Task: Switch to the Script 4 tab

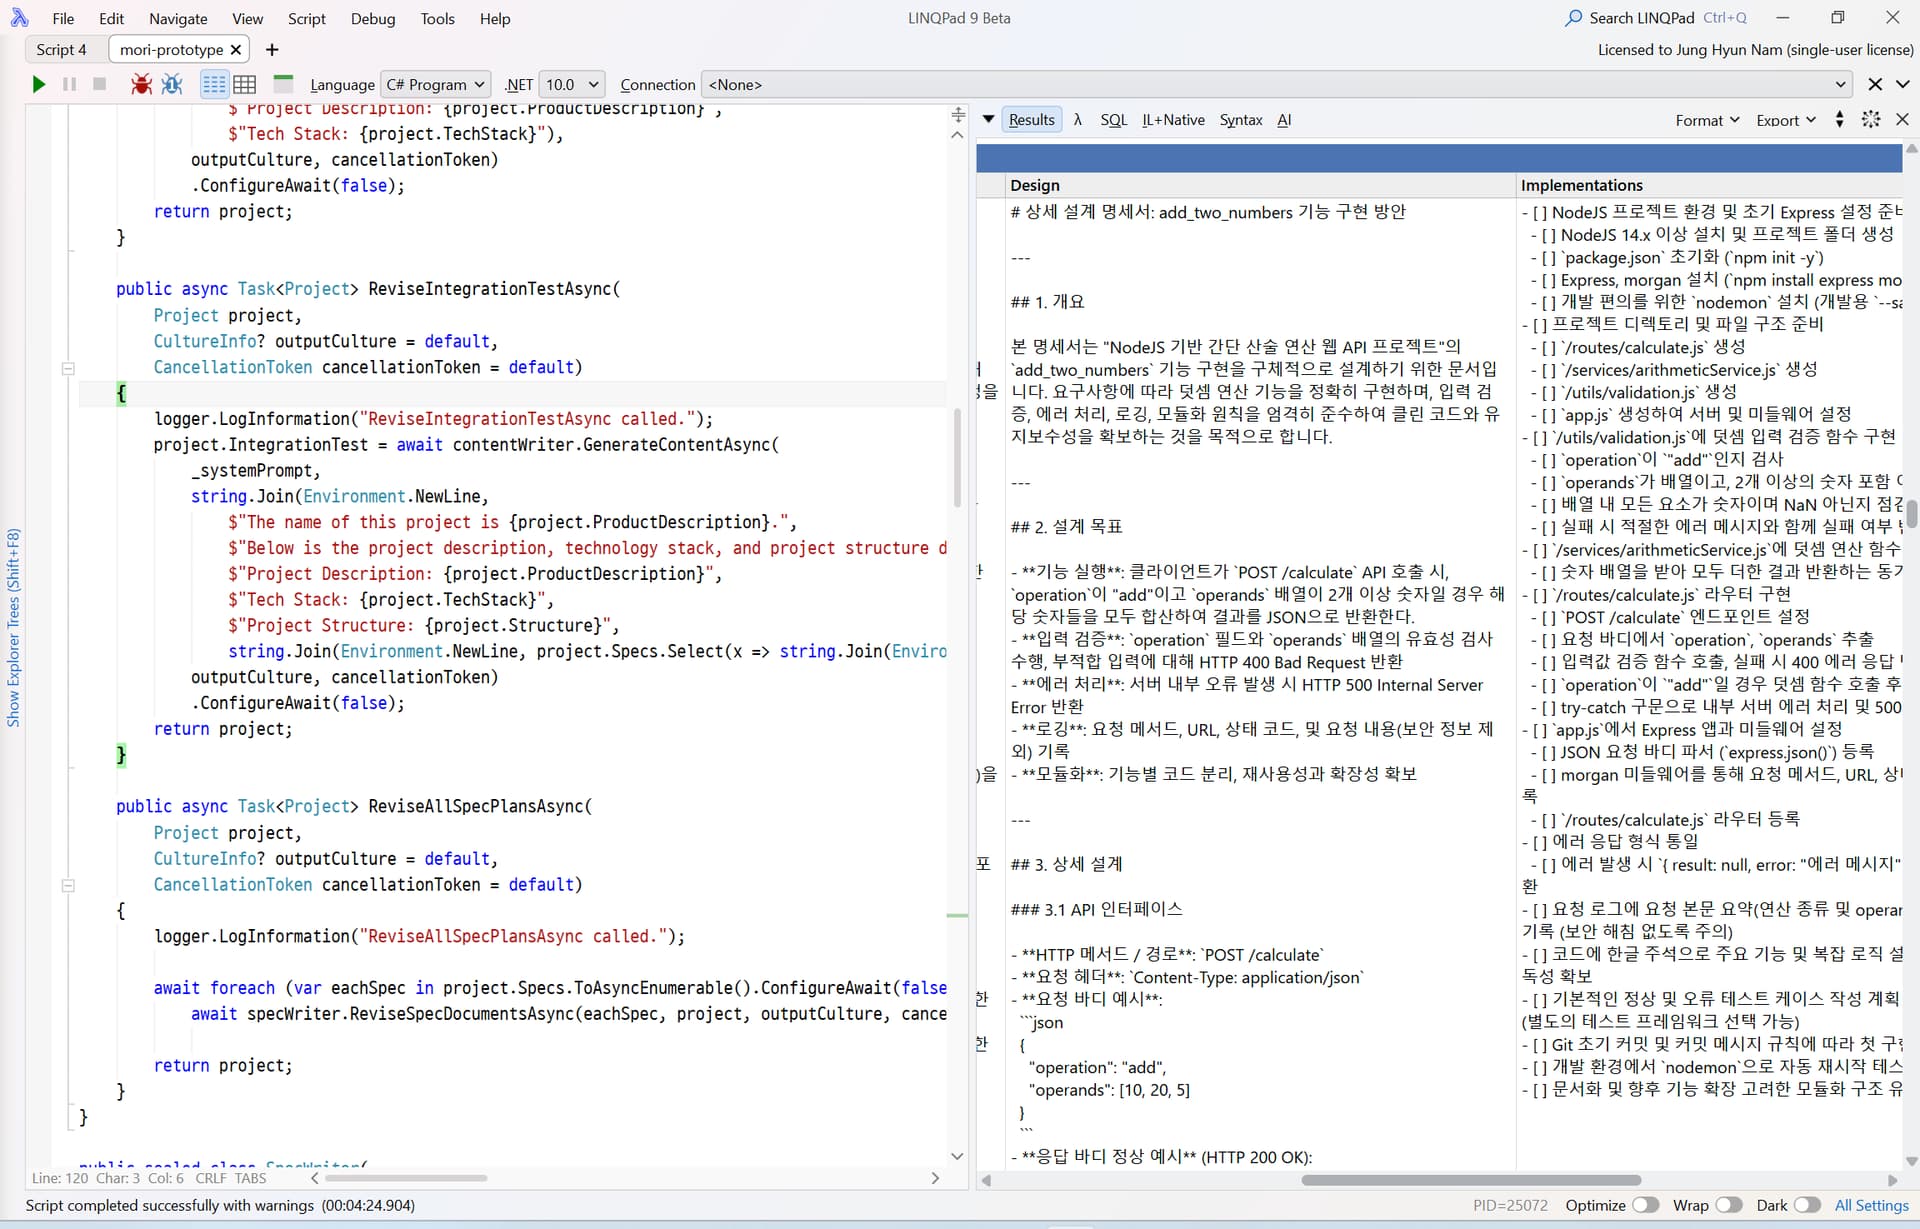Action: (62, 50)
